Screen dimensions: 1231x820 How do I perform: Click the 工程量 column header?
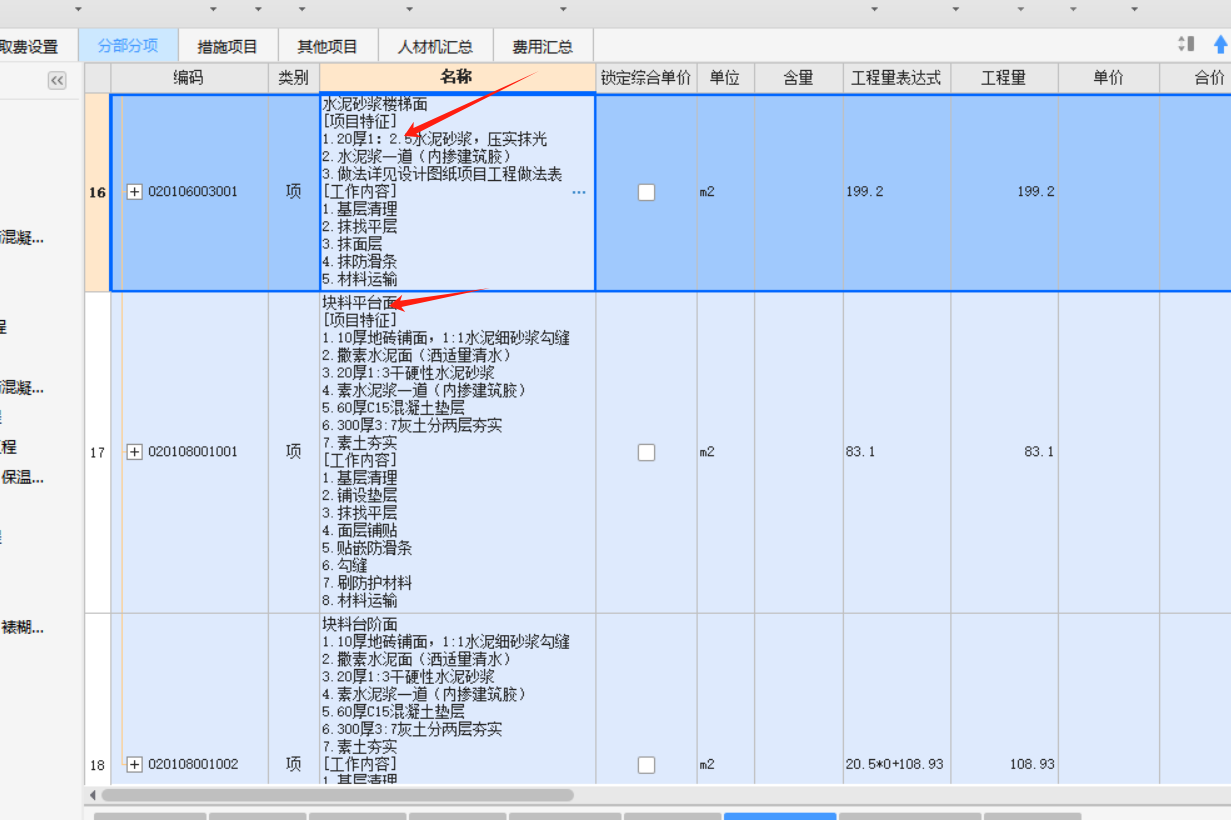pyautogui.click(x=1004, y=78)
